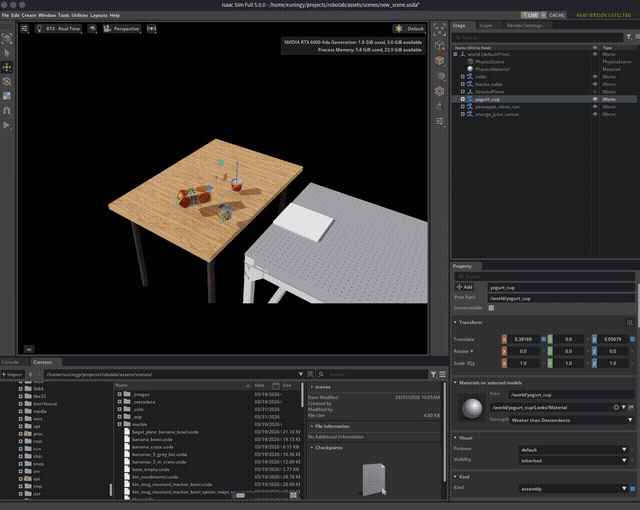
Task: Hide the franka_table prim with eye icon
Action: click(x=596, y=84)
